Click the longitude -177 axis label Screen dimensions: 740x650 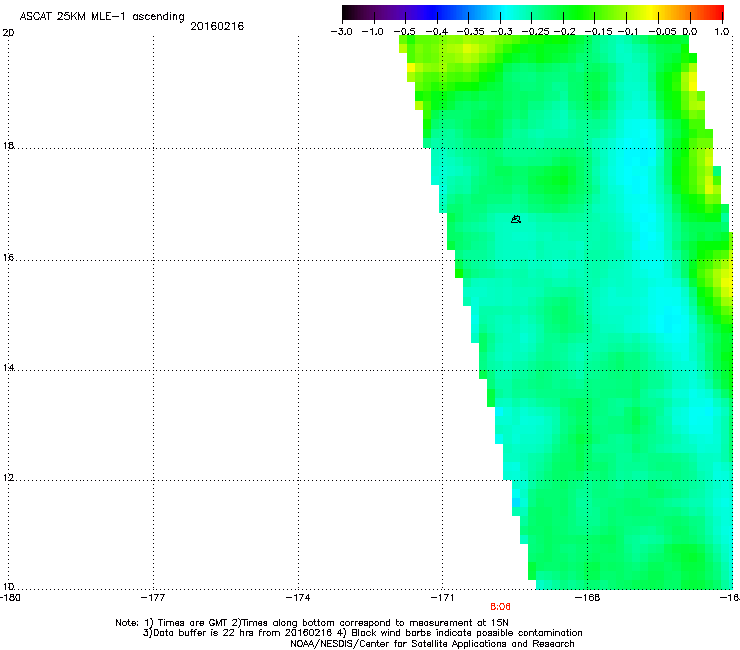(153, 598)
